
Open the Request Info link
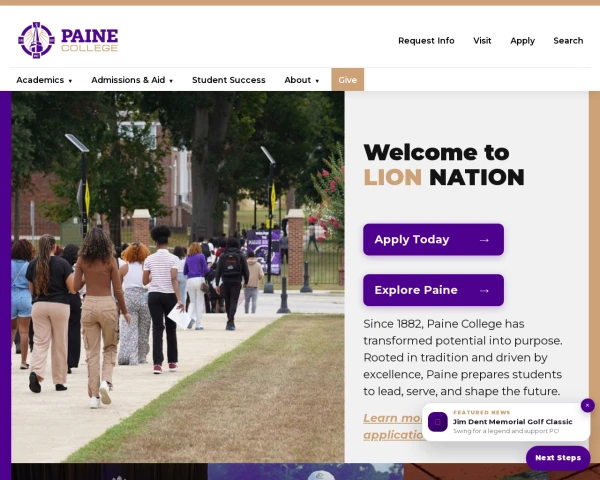tap(426, 41)
